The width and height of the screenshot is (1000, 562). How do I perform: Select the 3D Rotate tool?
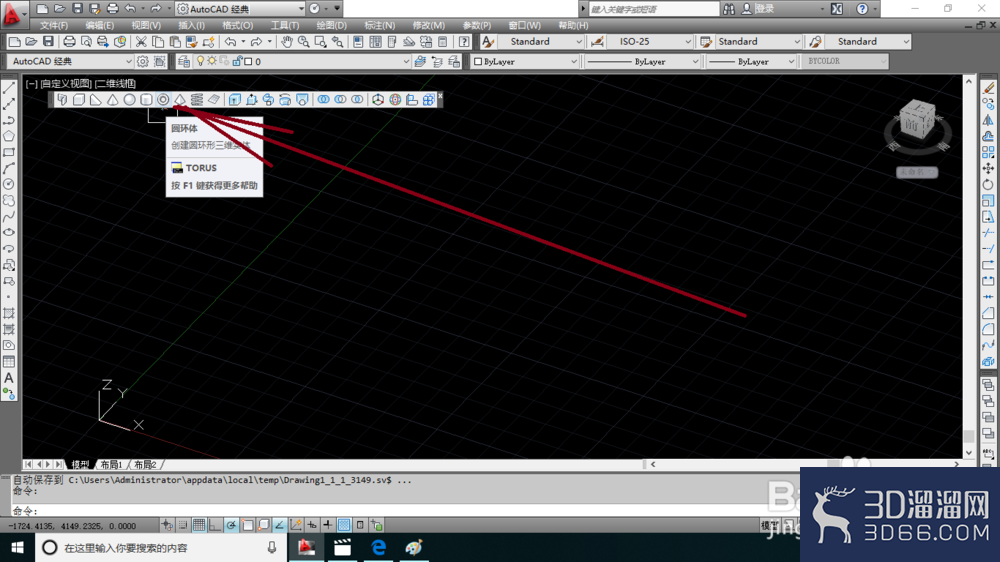tap(395, 100)
